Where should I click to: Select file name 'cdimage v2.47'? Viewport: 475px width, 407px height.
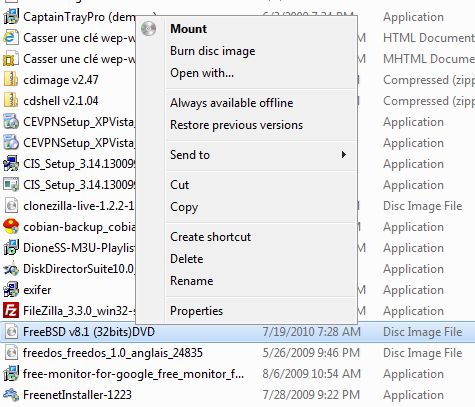(61, 80)
